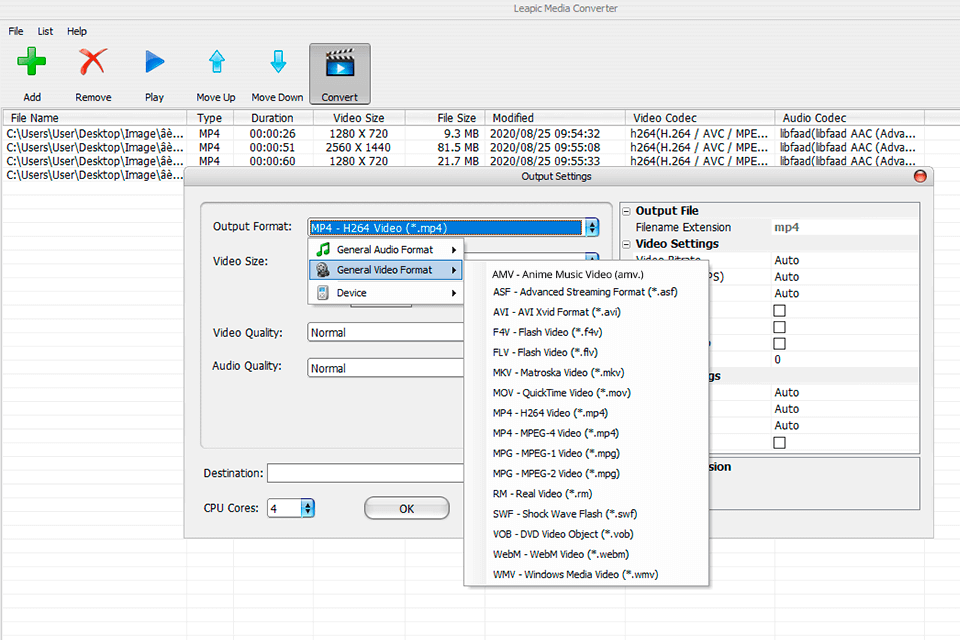The image size is (960, 640).
Task: Choose the green music note General Audio Format
Action: [x=322, y=250]
